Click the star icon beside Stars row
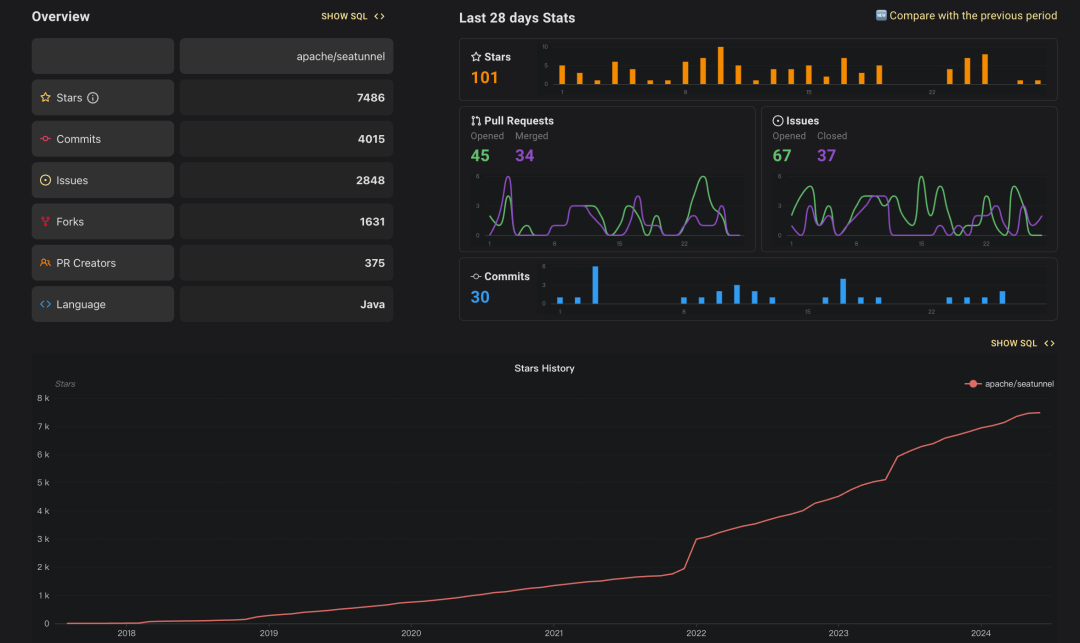This screenshot has height=643, width=1080. [46, 98]
